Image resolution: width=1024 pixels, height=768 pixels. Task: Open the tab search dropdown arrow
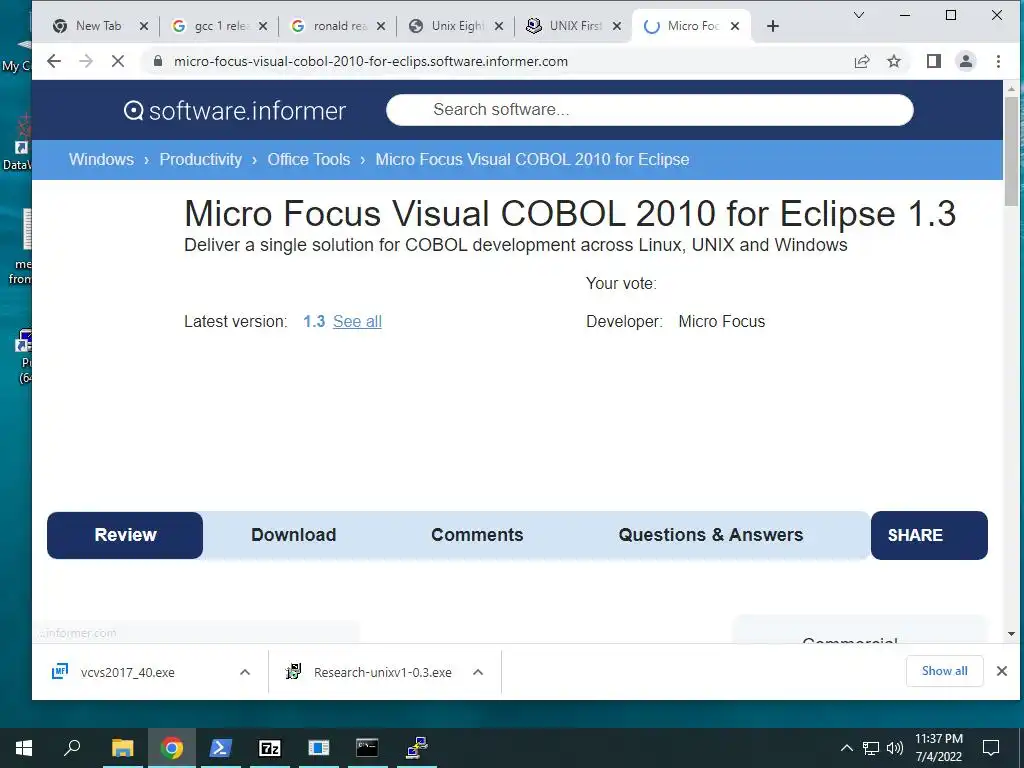click(x=859, y=15)
